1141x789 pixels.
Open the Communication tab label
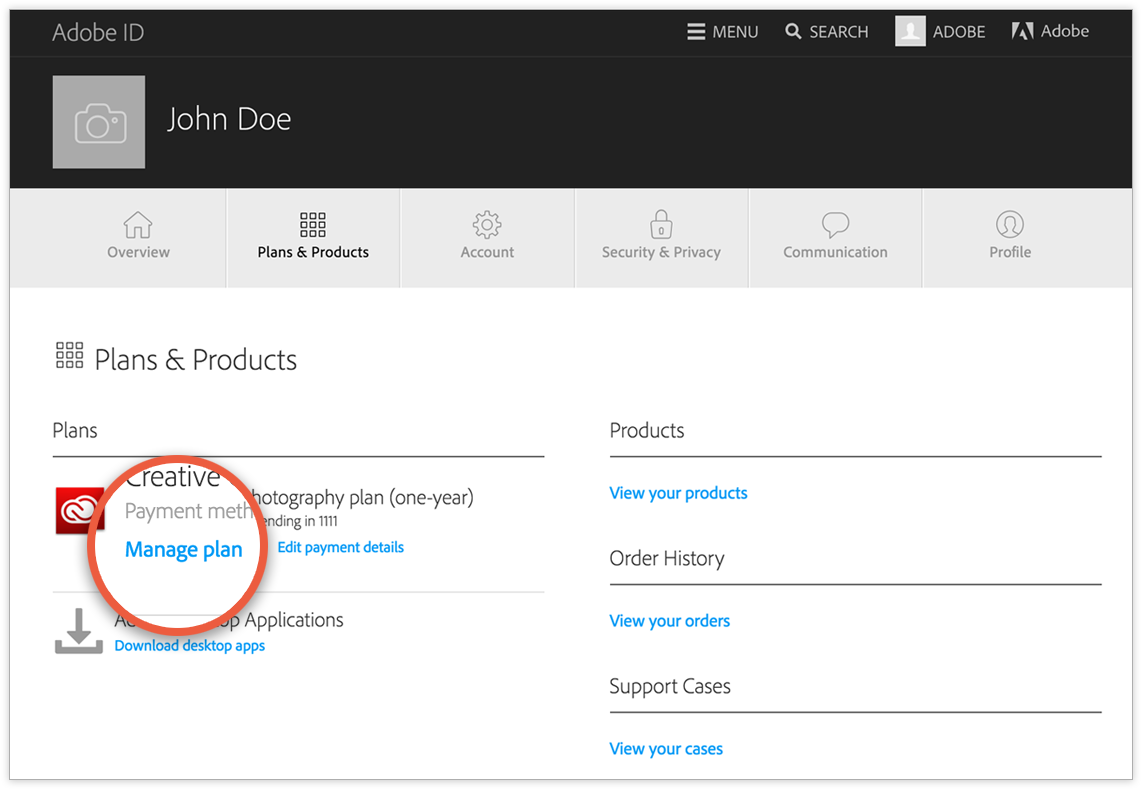click(835, 253)
